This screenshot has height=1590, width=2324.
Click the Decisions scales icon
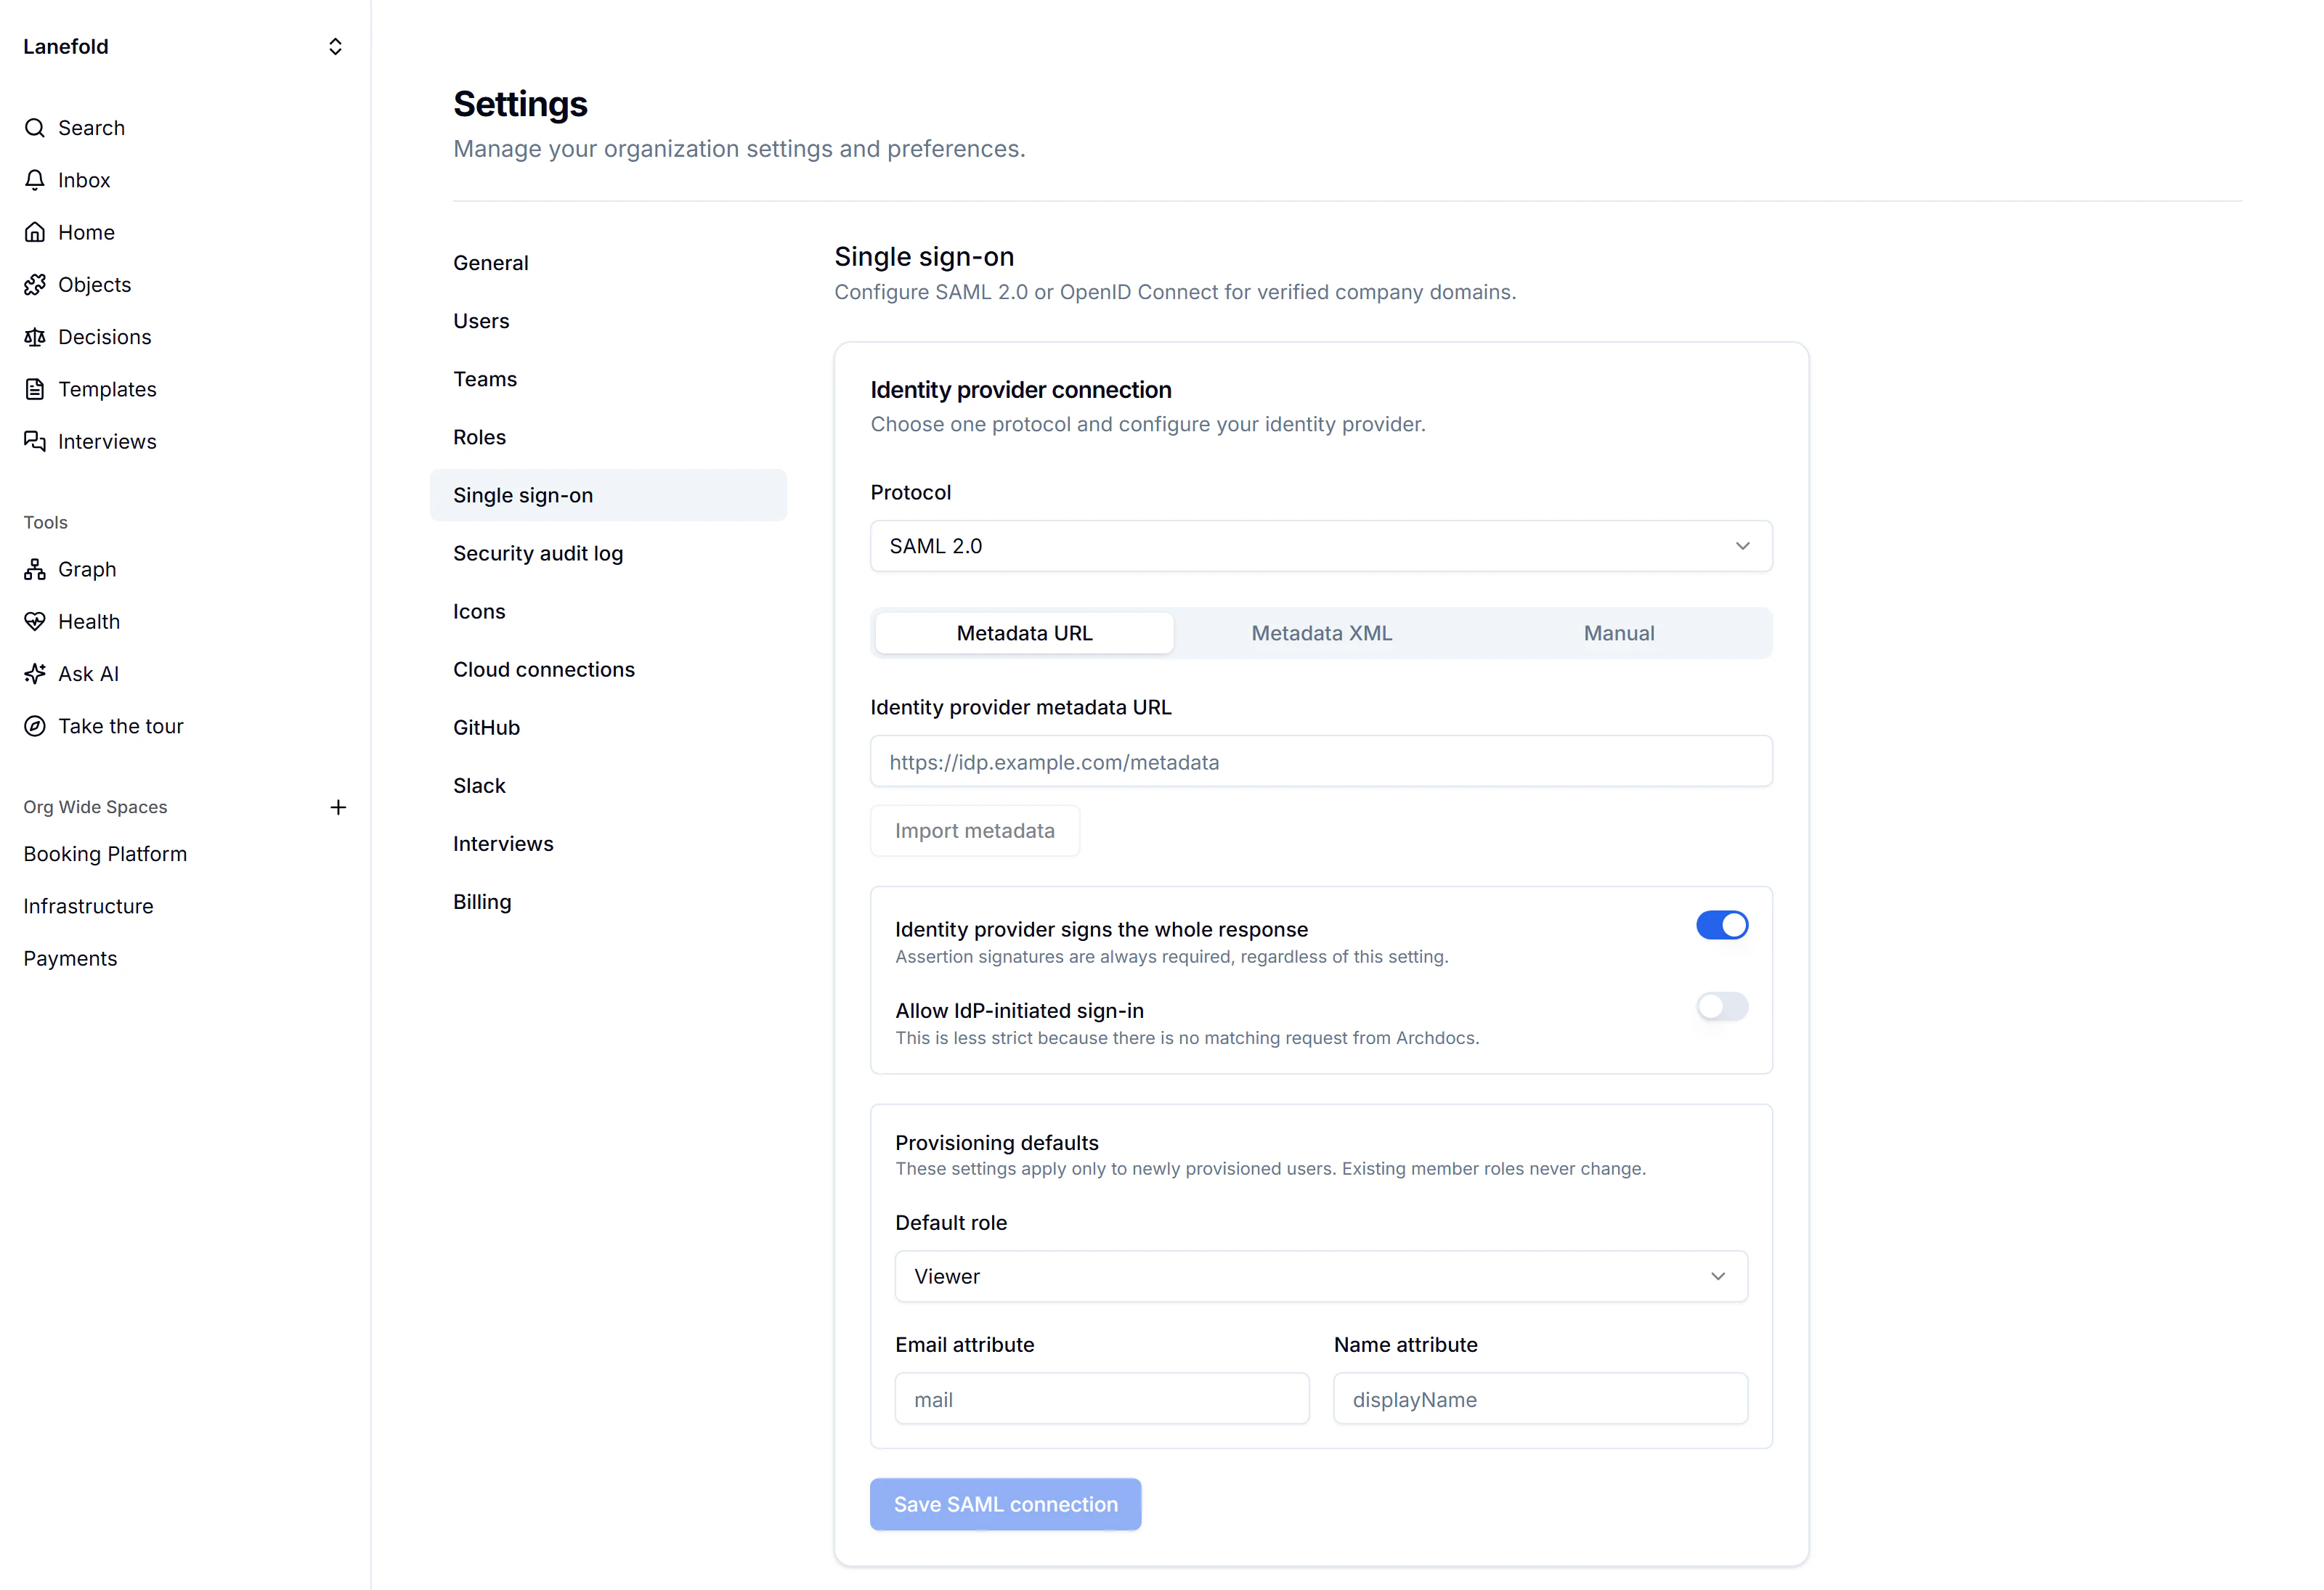[35, 337]
